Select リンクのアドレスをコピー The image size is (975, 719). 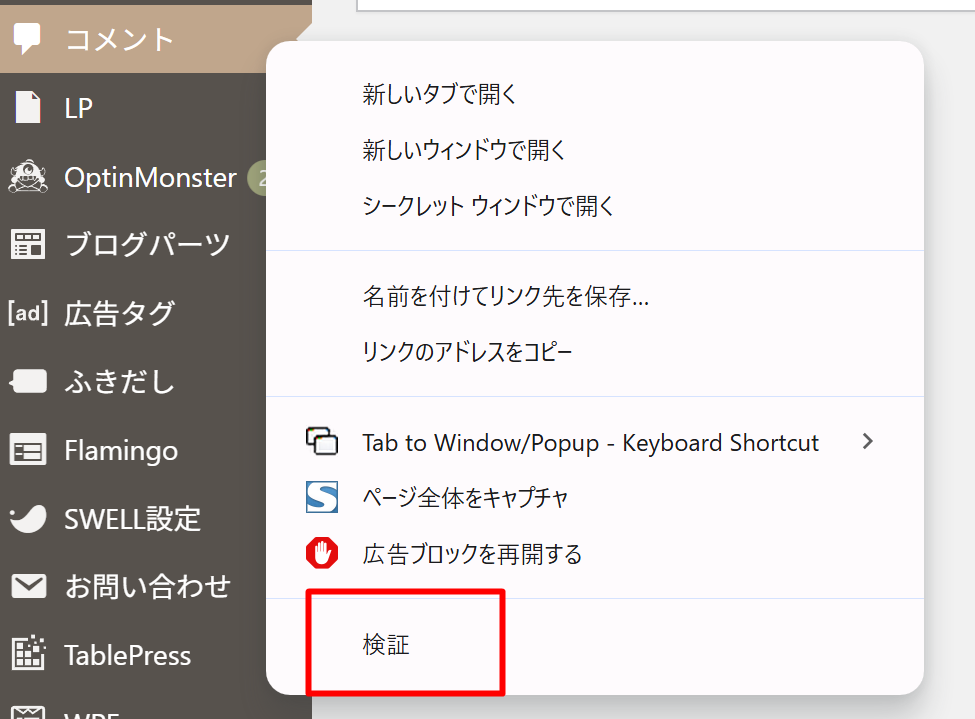467,353
